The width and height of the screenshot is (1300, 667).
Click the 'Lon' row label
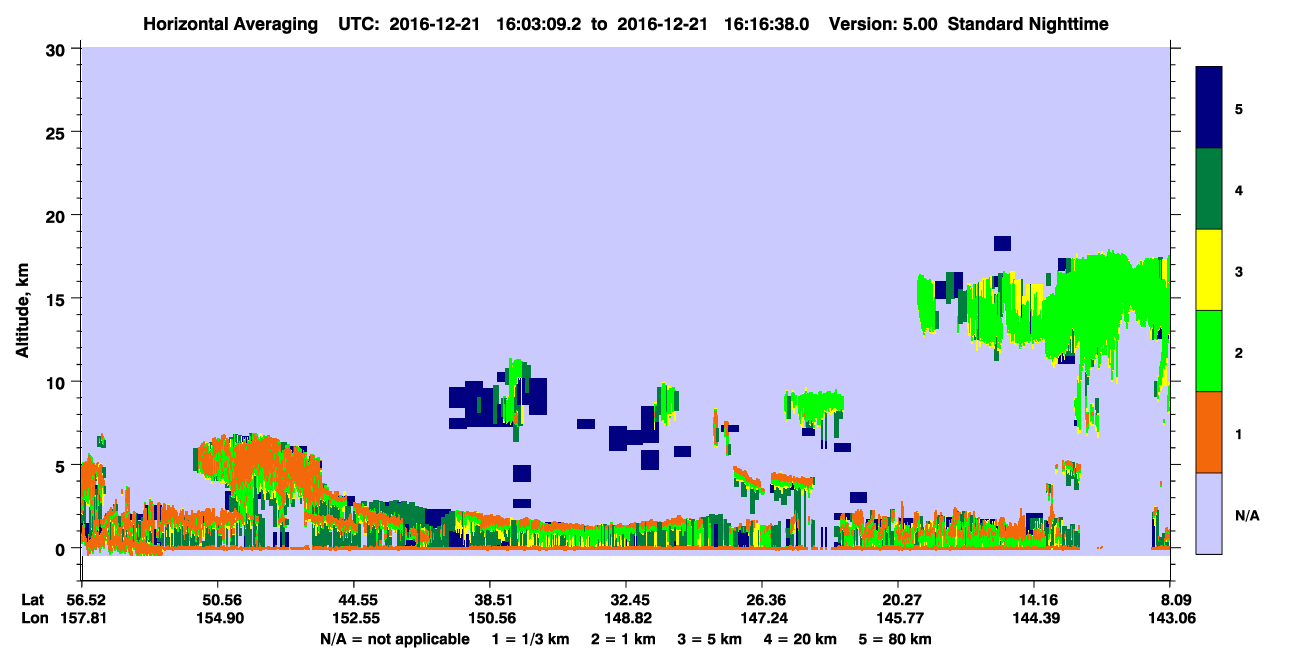click(x=33, y=619)
